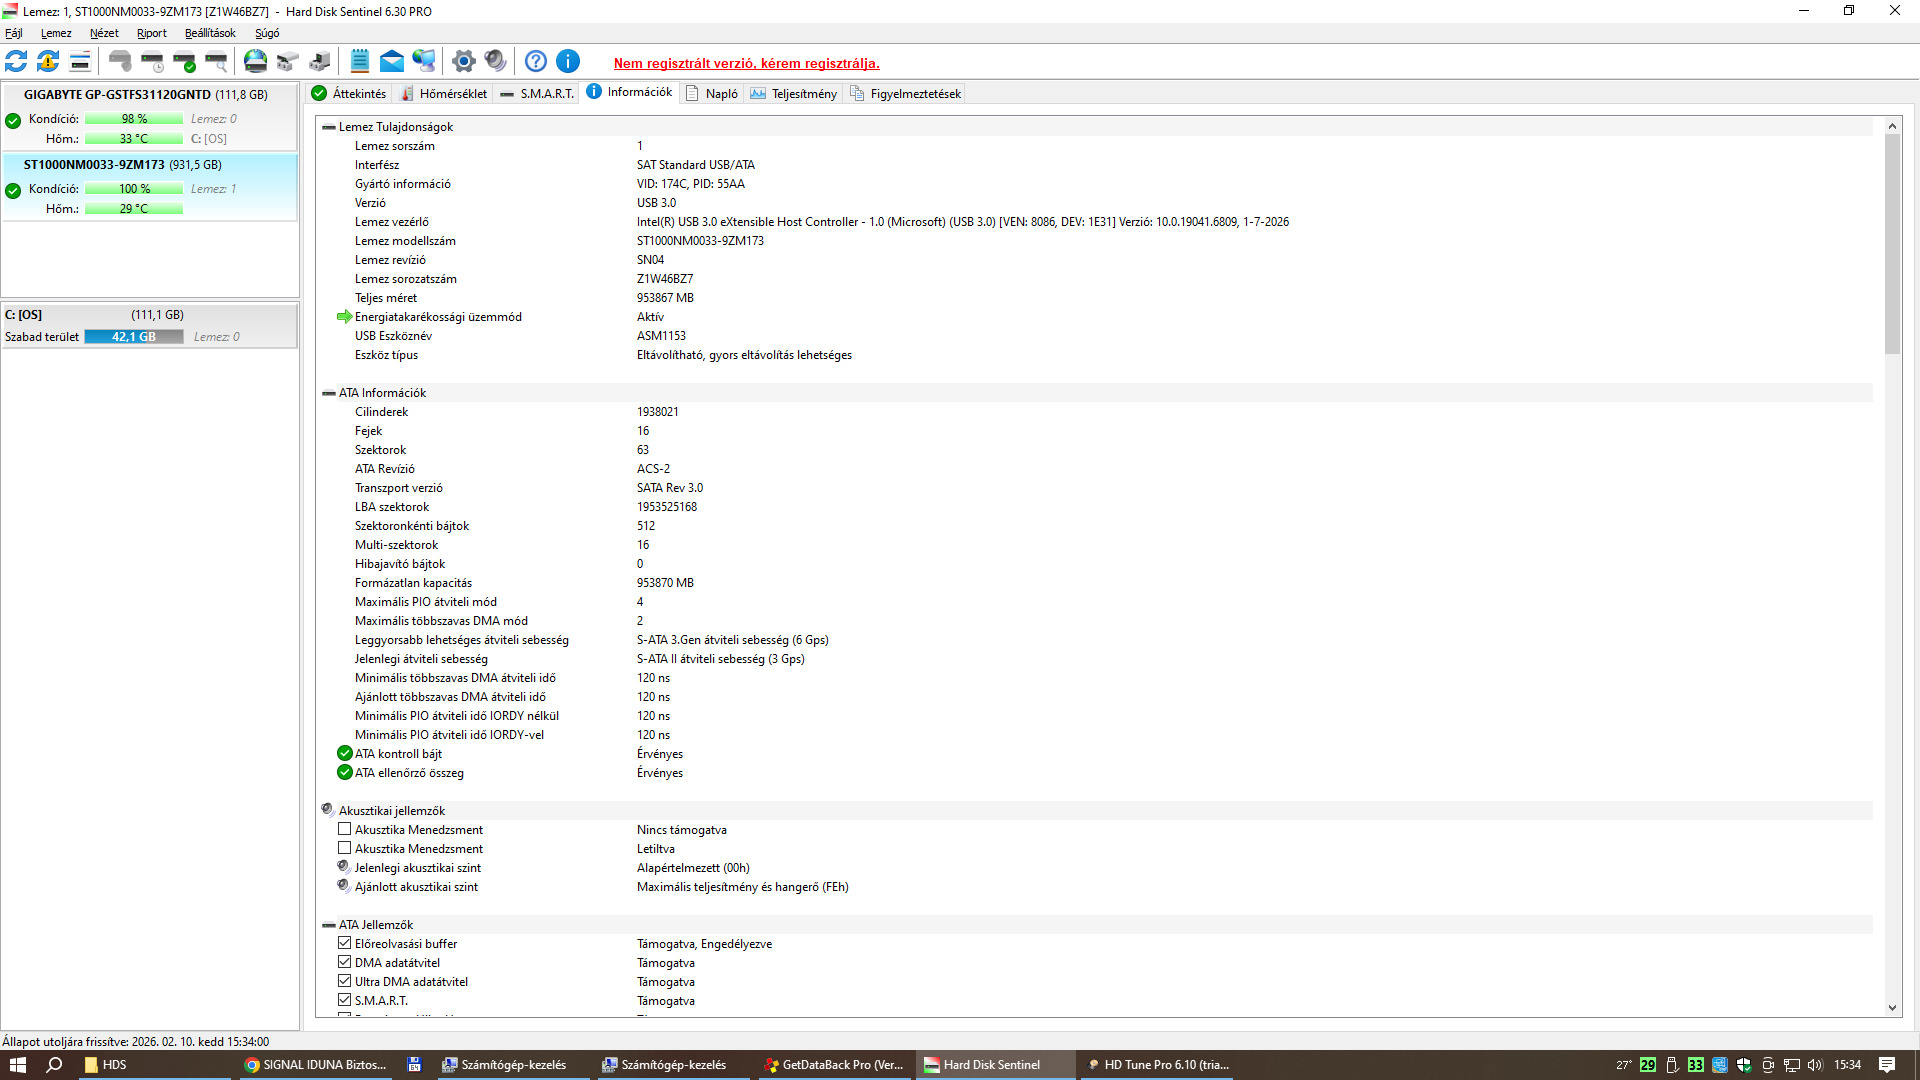Collapse the ATA Információk section
This screenshot has height=1080, width=1920.
328,393
